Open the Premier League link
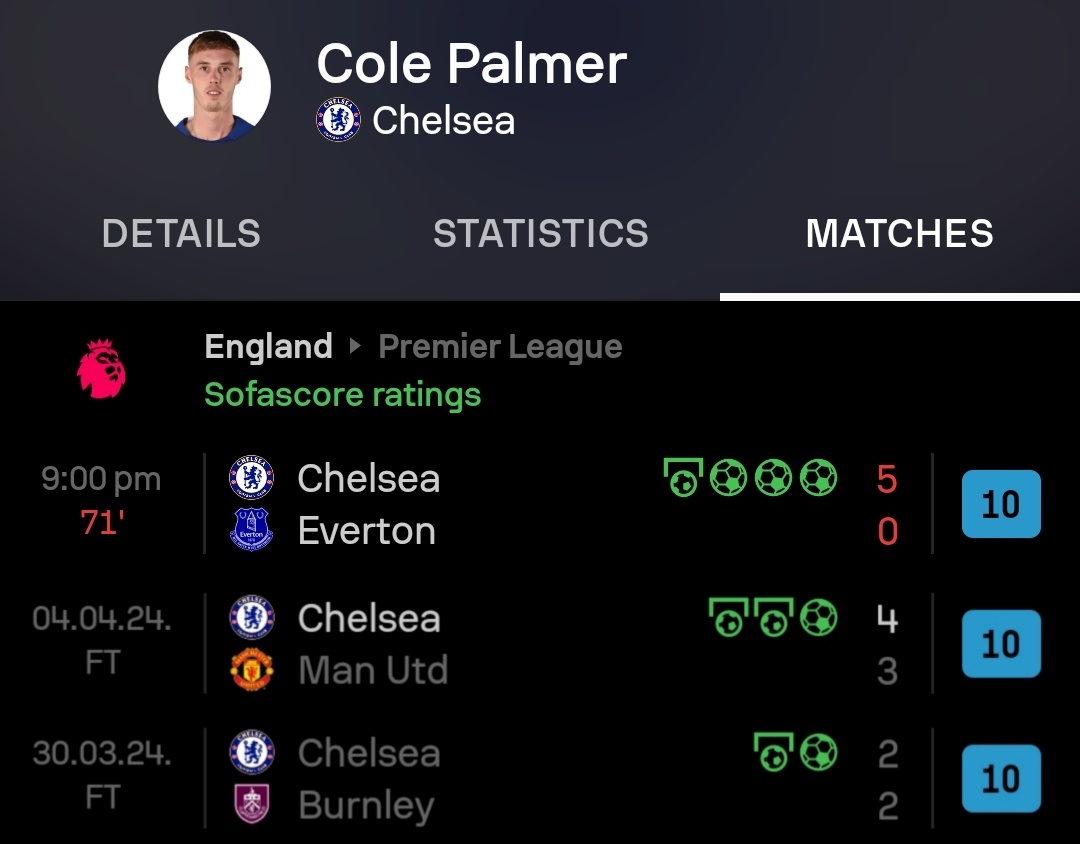The width and height of the screenshot is (1080, 844). pos(500,347)
